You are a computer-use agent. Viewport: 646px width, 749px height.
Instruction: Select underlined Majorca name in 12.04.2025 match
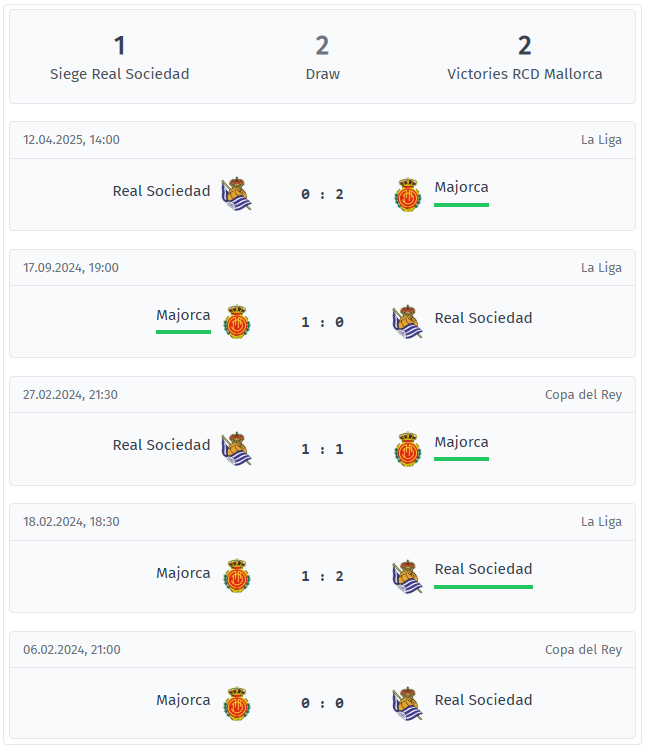[462, 187]
